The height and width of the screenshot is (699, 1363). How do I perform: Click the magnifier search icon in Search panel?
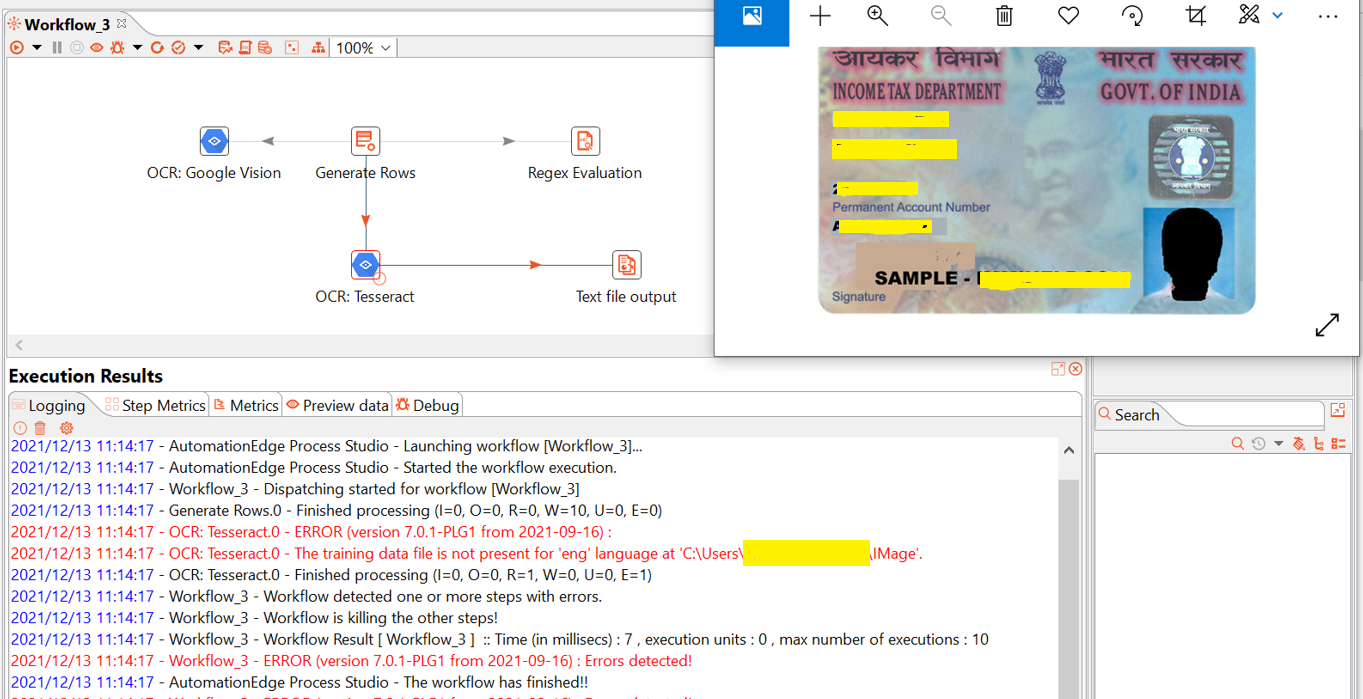pos(1238,443)
